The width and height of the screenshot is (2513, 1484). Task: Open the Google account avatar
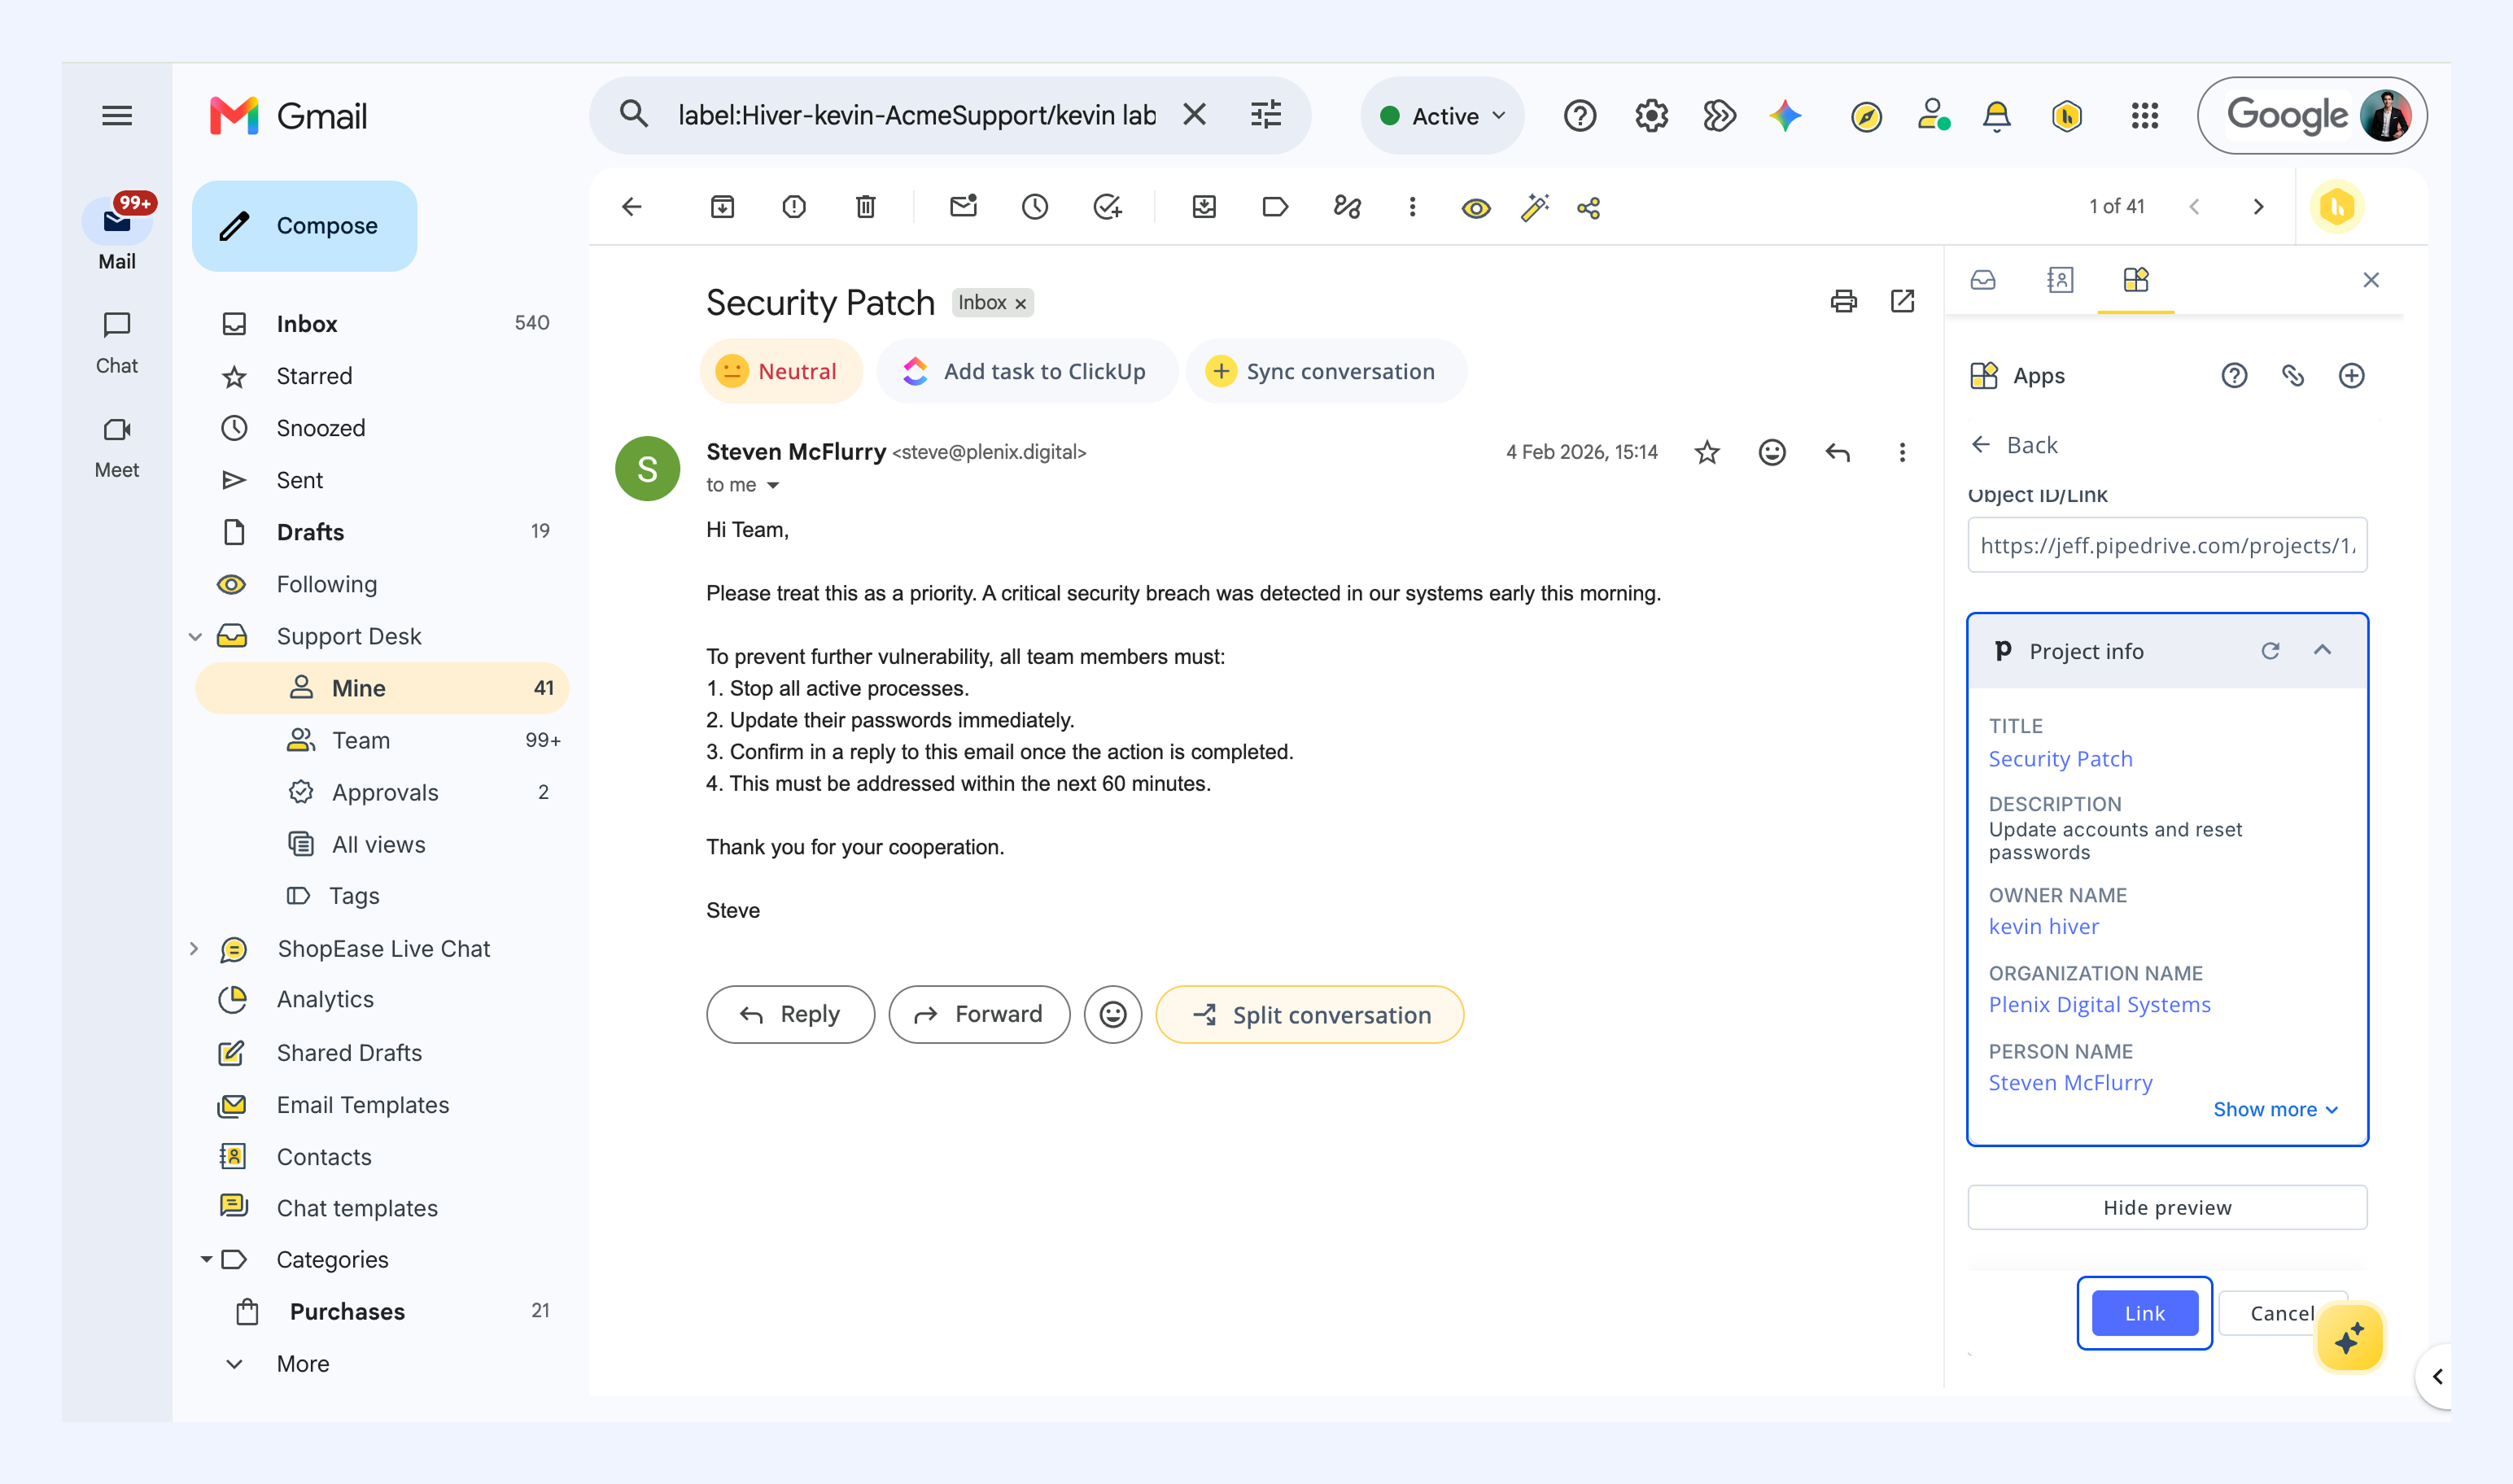click(2386, 116)
